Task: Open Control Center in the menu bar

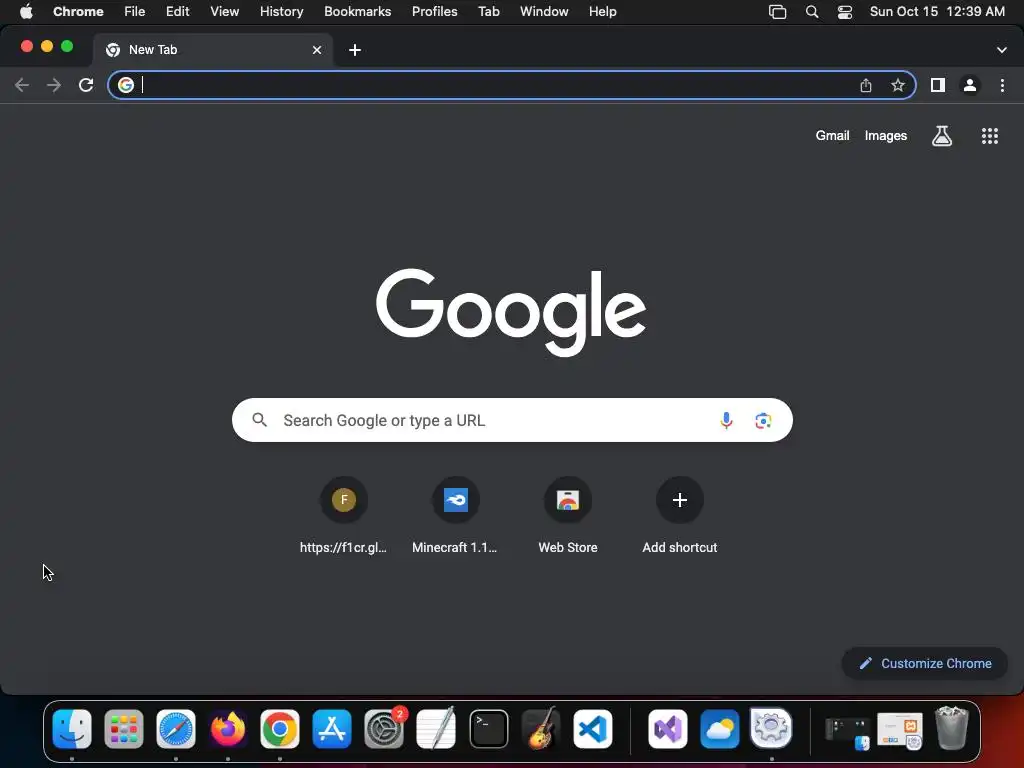Action: click(844, 12)
